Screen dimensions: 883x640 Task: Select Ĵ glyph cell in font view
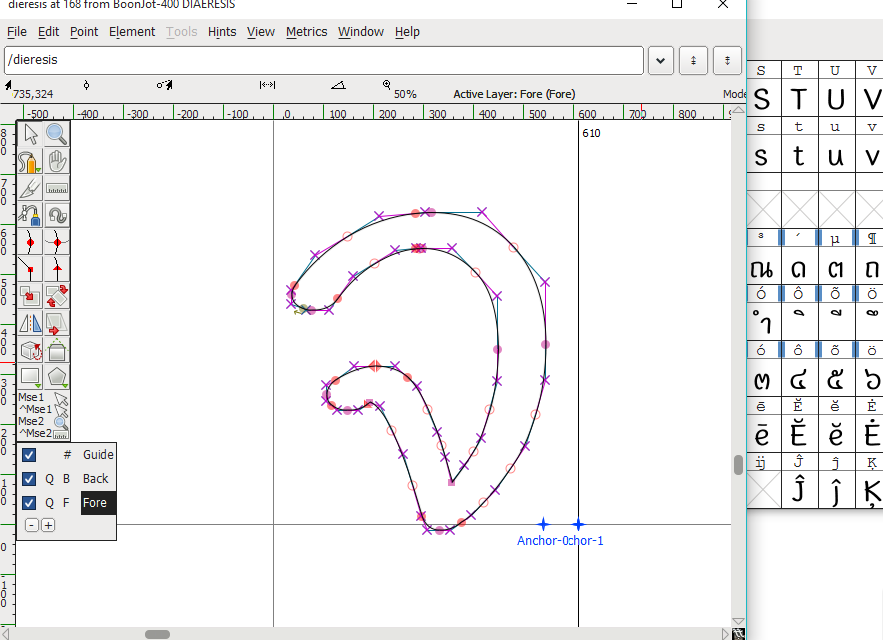[799, 489]
